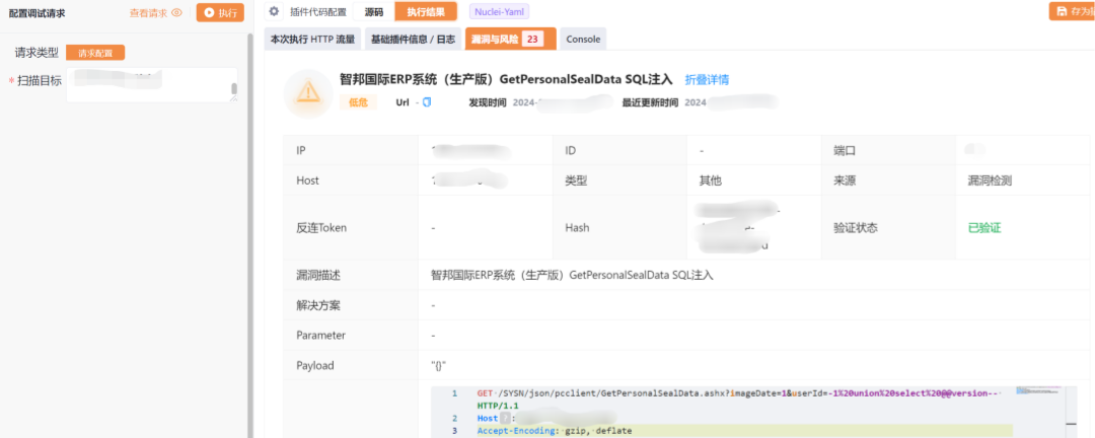Click the Parameter row label
This screenshot has width=1095, height=438.
coord(321,335)
